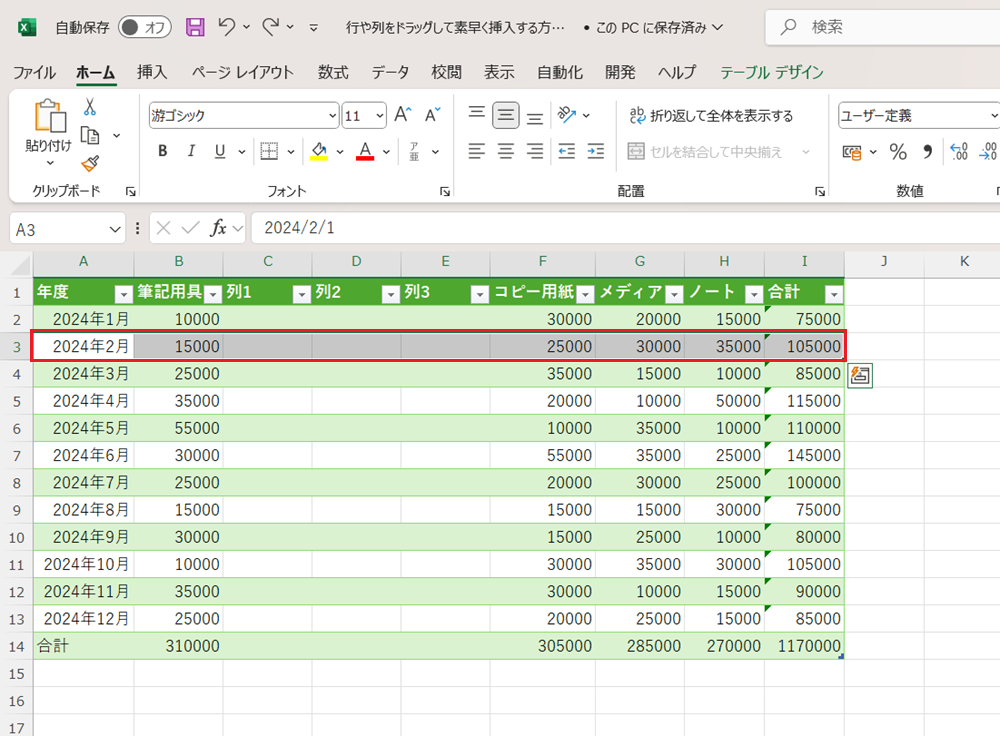The height and width of the screenshot is (736, 1000).
Task: Apply borders with the border icon
Action: pos(269,151)
